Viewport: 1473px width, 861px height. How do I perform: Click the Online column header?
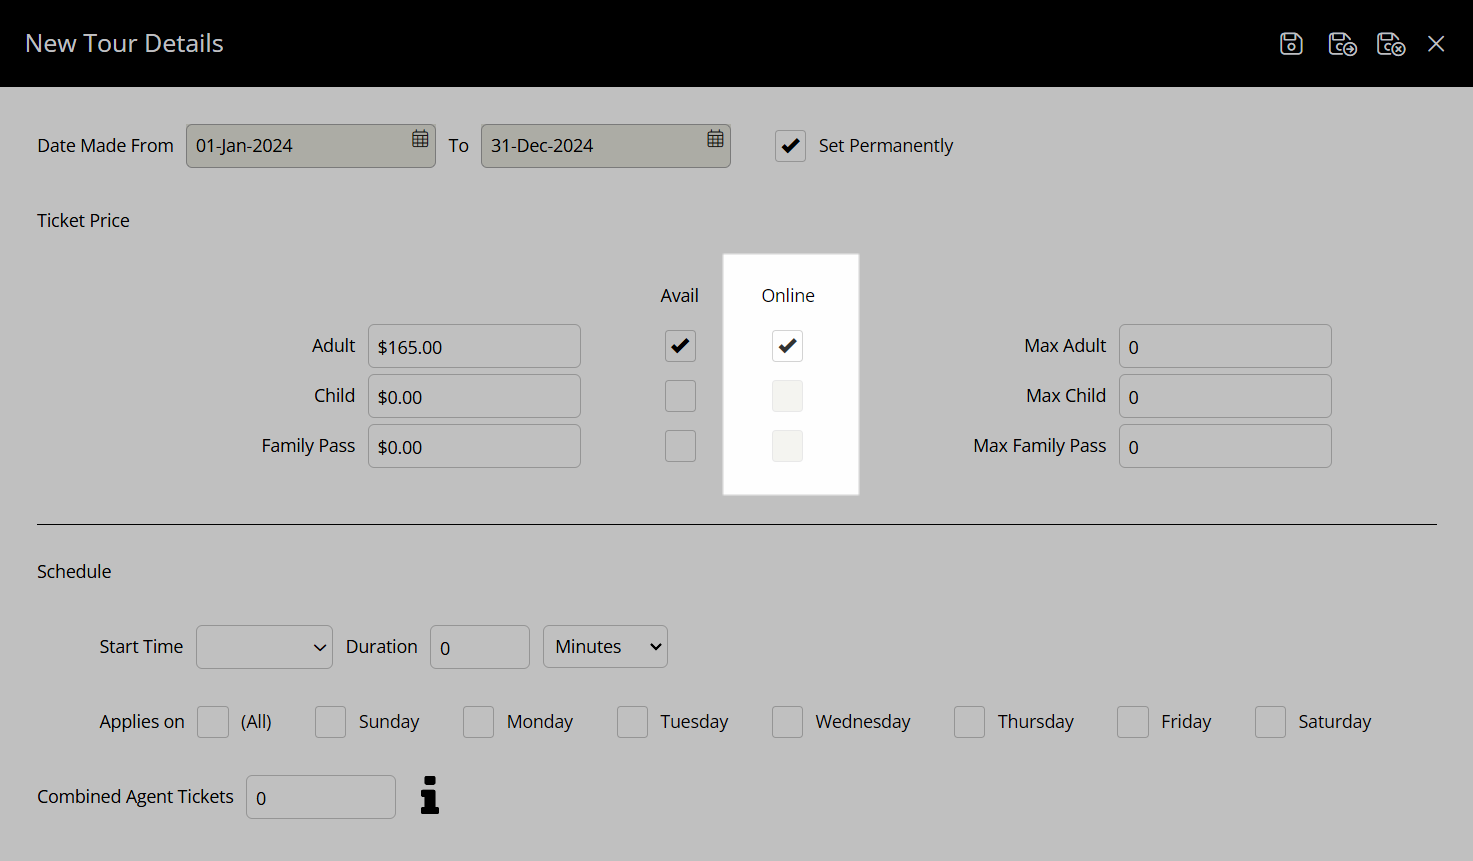[788, 296]
